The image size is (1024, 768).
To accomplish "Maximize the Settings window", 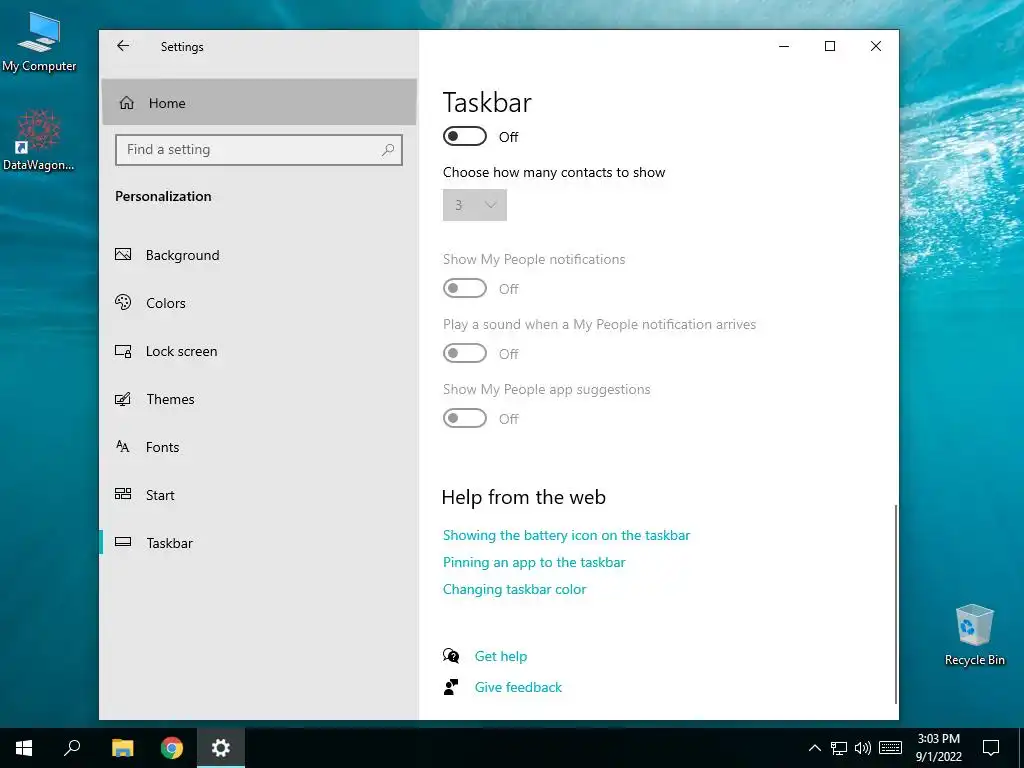I will click(830, 46).
